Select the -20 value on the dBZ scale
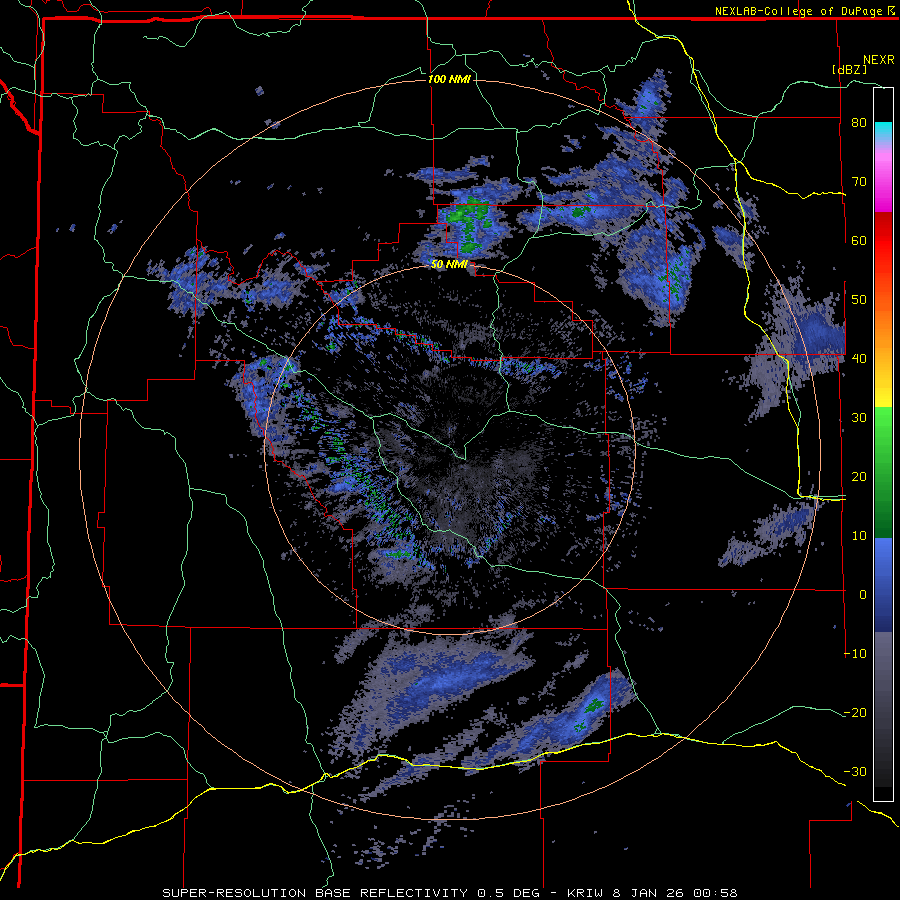Image resolution: width=900 pixels, height=900 pixels. pyautogui.click(x=855, y=713)
